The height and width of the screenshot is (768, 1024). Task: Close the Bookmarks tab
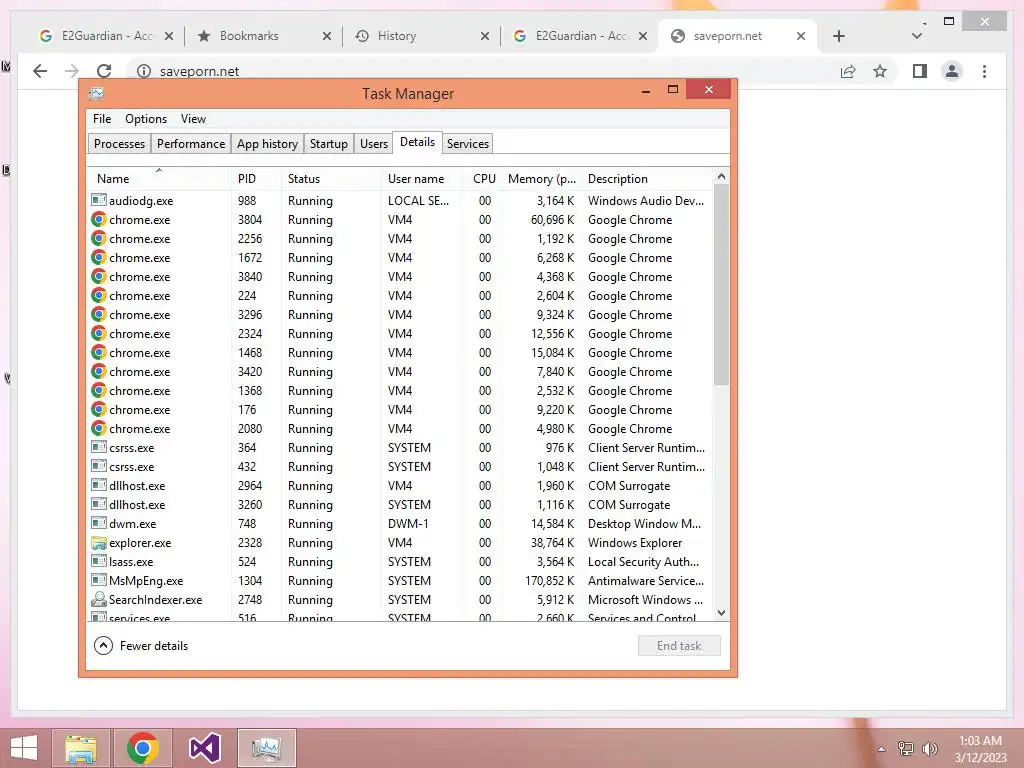click(327, 36)
